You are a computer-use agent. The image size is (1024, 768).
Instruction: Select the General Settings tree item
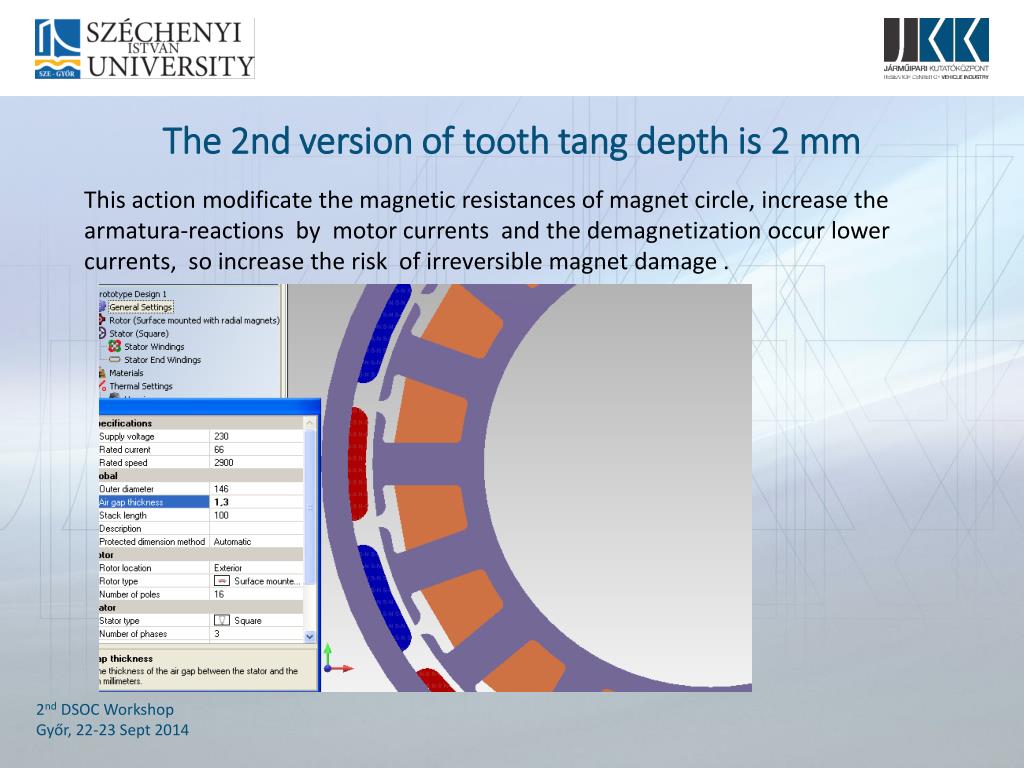coord(140,307)
